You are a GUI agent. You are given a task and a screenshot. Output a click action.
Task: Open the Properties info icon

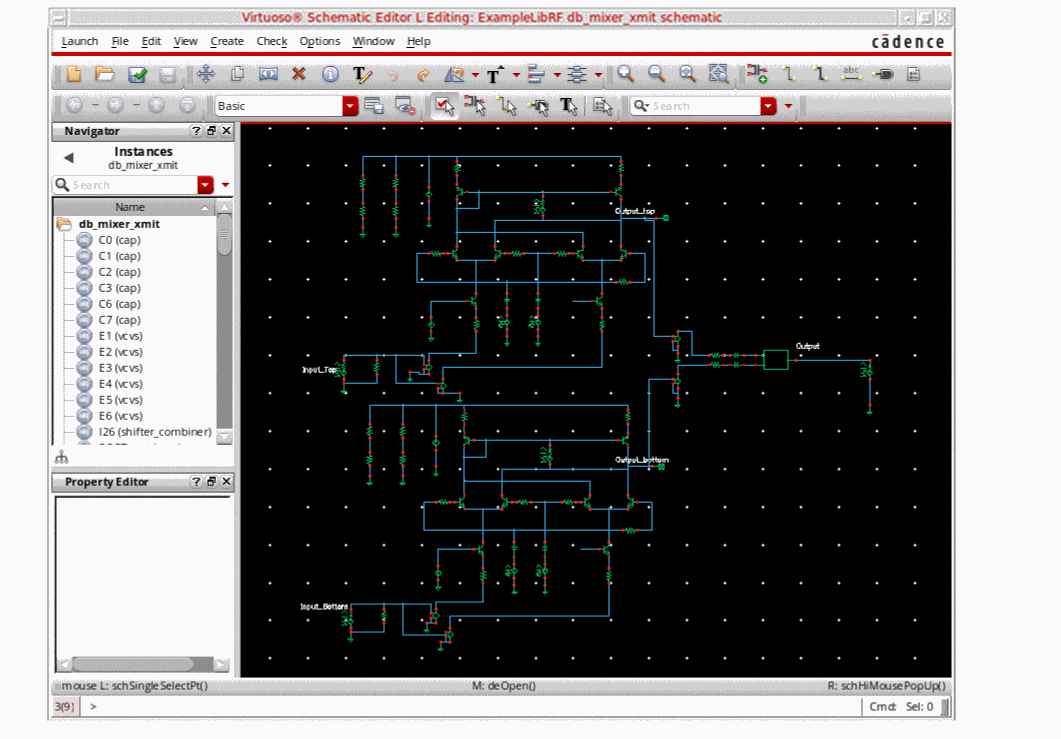click(330, 74)
